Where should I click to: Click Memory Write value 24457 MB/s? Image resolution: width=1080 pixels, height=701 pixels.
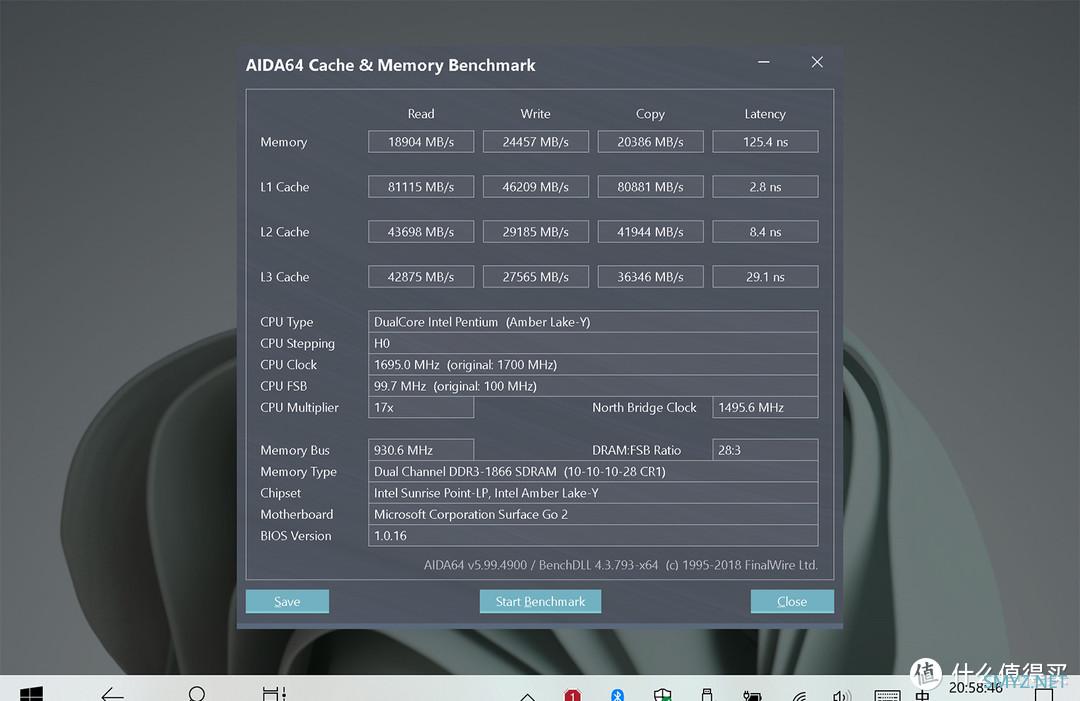click(x=536, y=142)
